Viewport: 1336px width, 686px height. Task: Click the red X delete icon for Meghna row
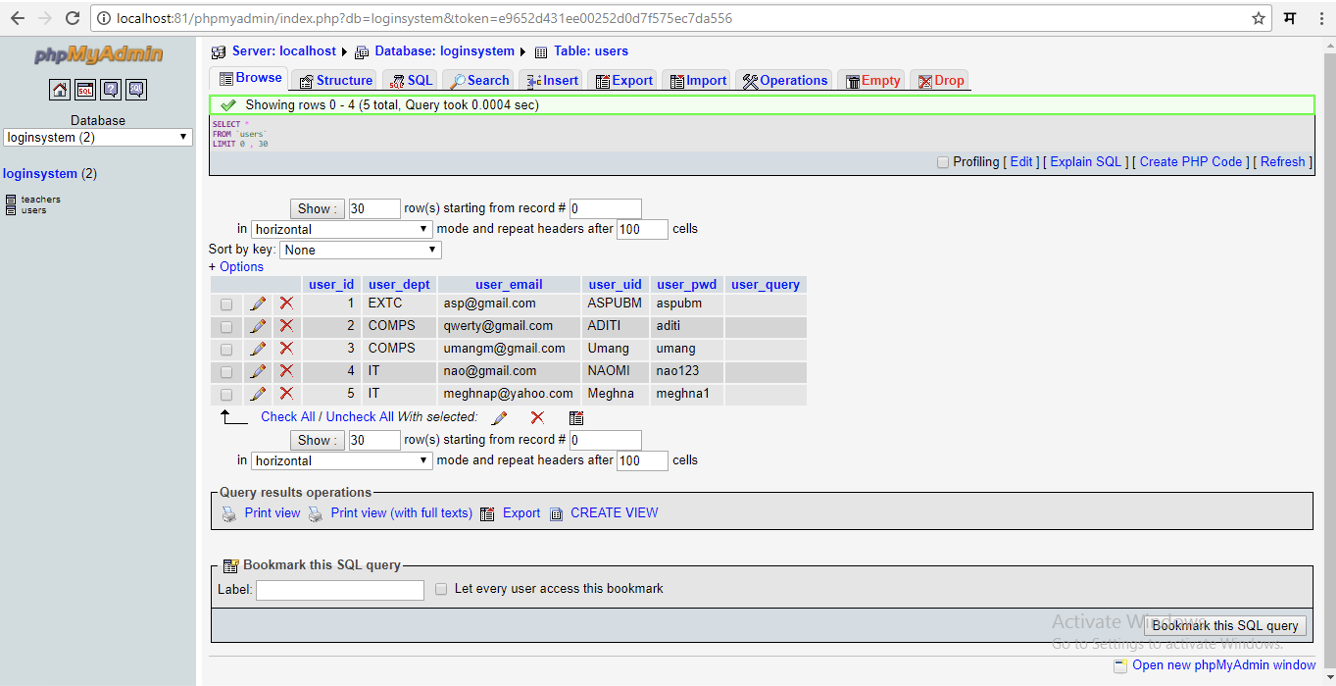click(286, 394)
